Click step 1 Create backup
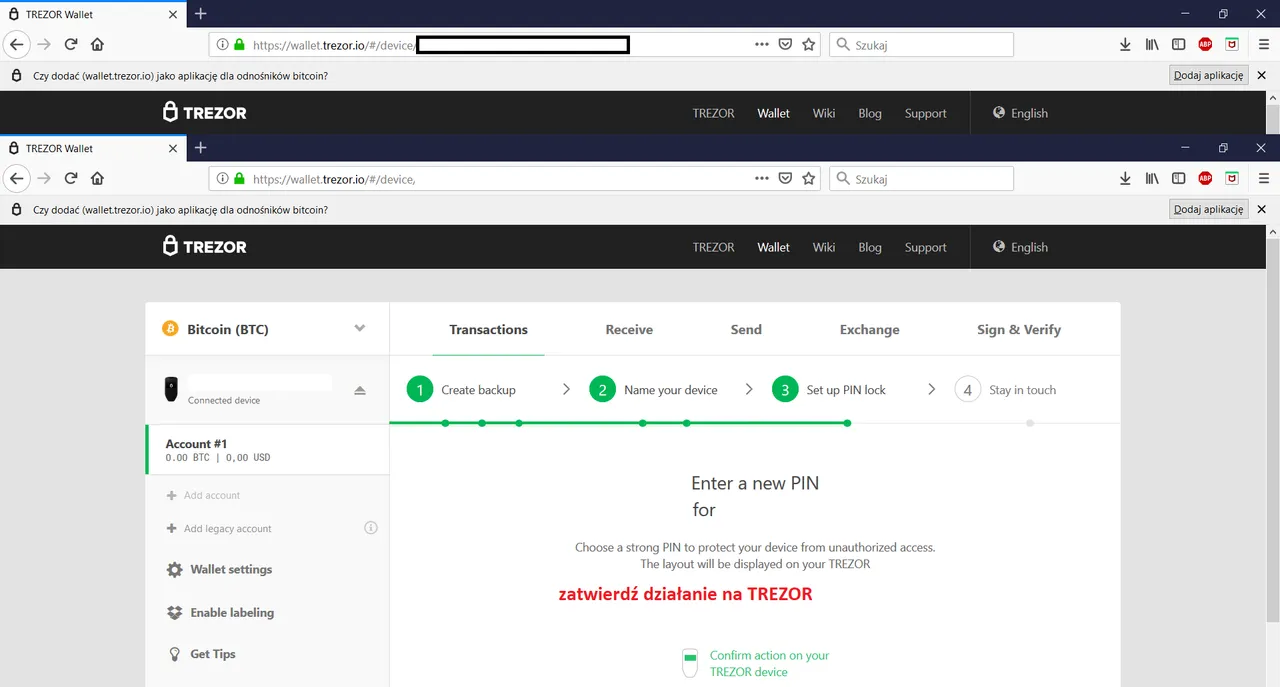1280x687 pixels. coord(462,390)
